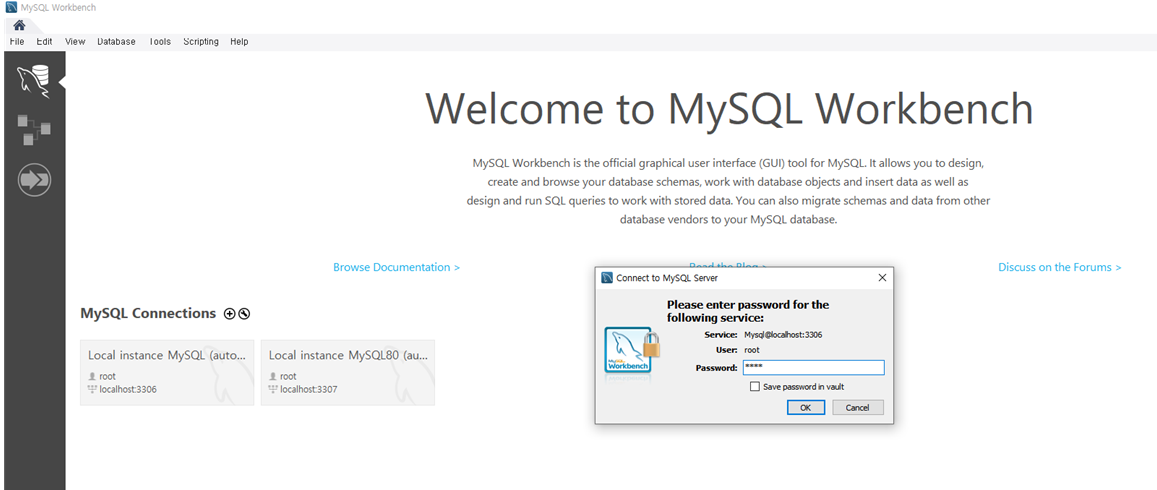This screenshot has width=1157, height=490.
Task: Open the Tools menu
Action: tap(159, 42)
